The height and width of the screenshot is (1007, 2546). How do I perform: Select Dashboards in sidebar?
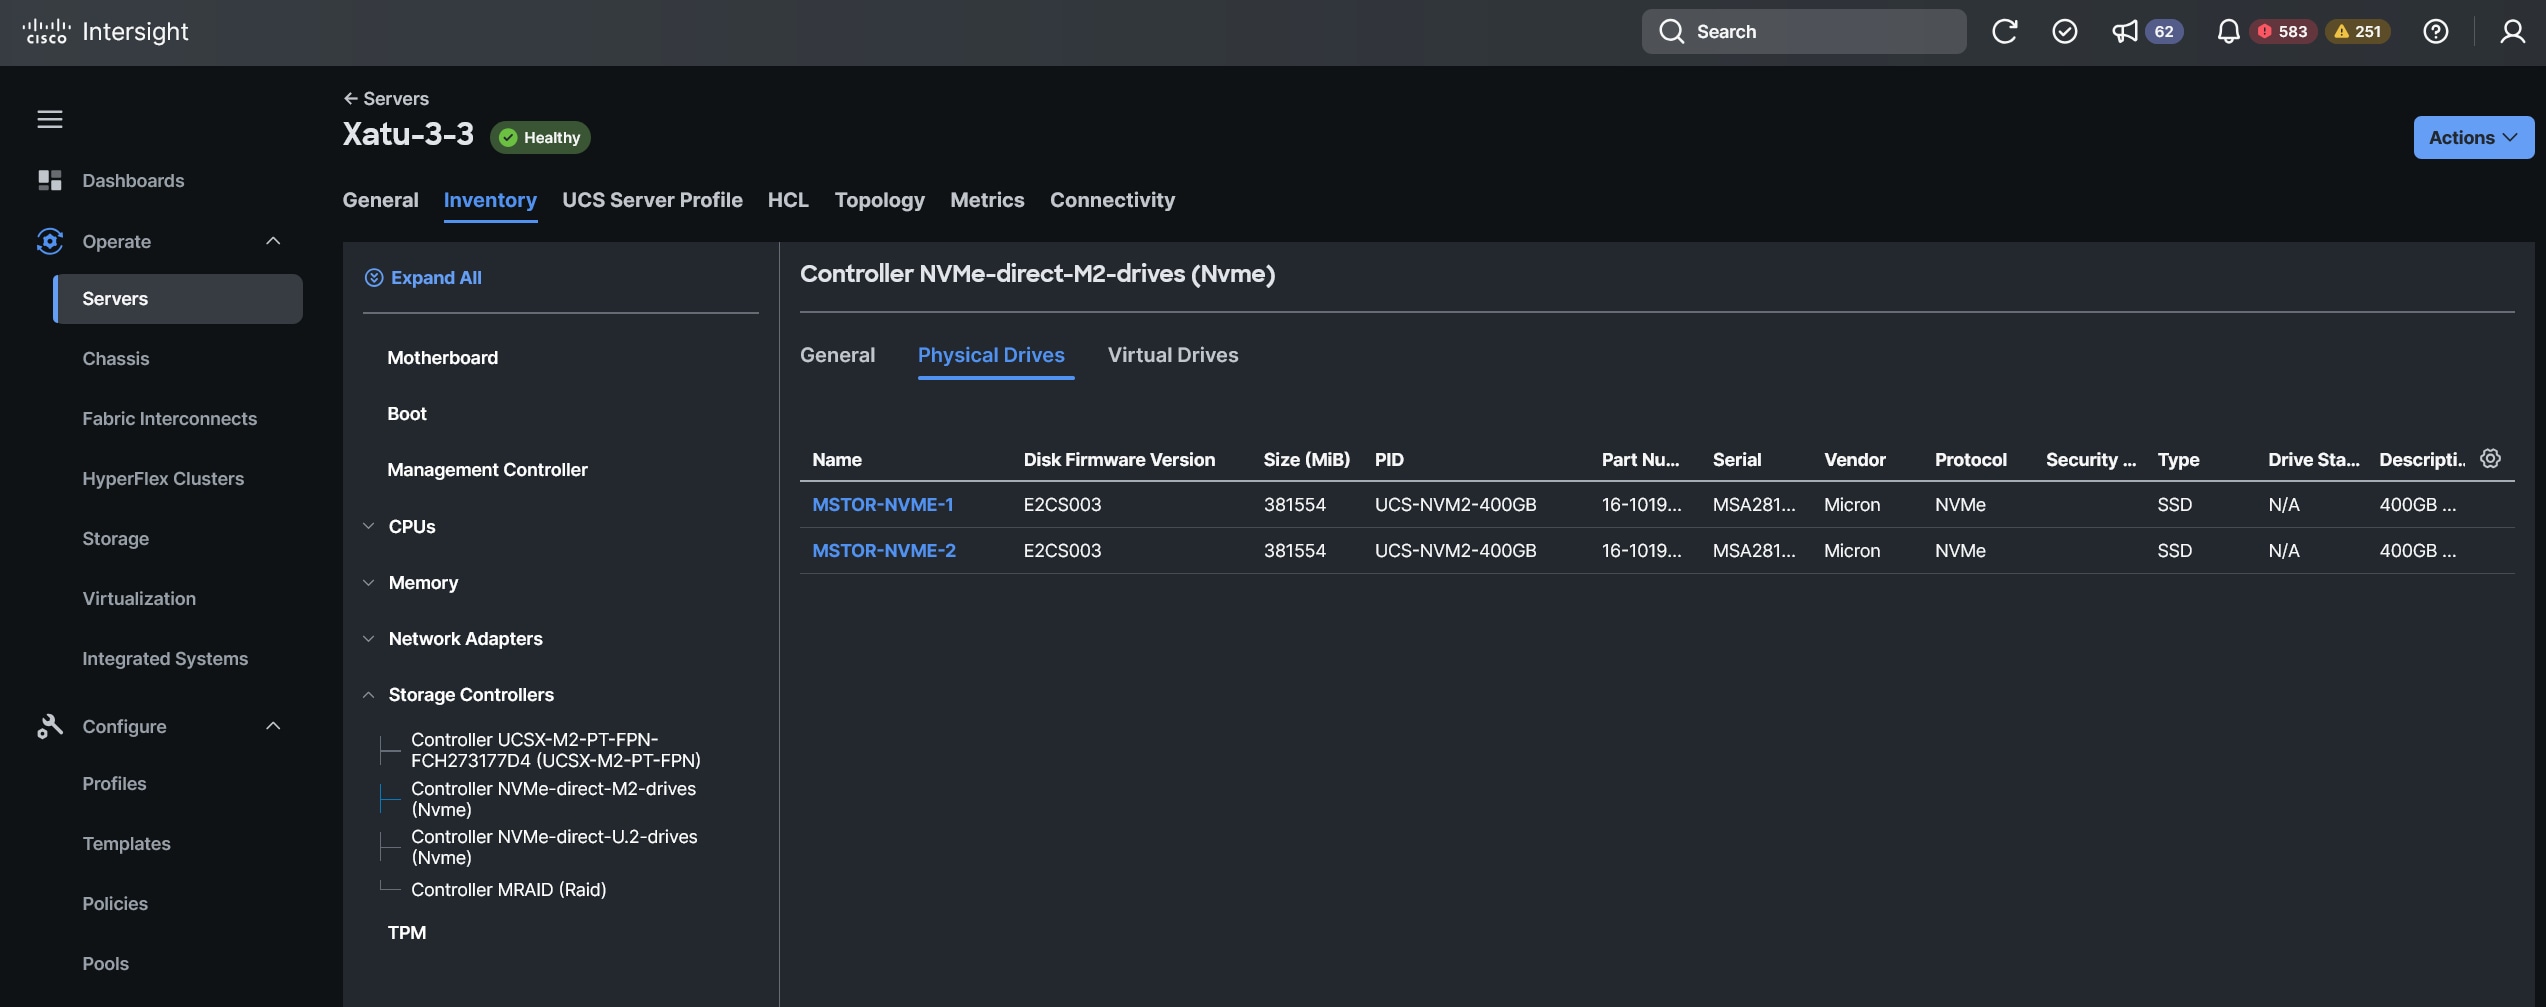[133, 180]
